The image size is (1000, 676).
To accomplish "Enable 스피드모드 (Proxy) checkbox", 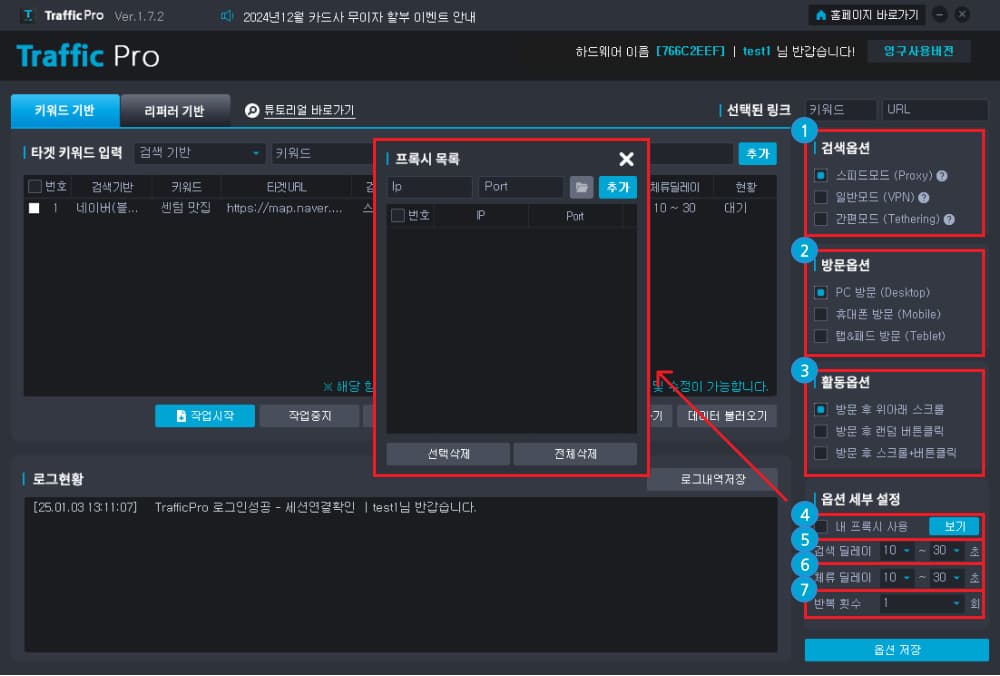I will 821,175.
